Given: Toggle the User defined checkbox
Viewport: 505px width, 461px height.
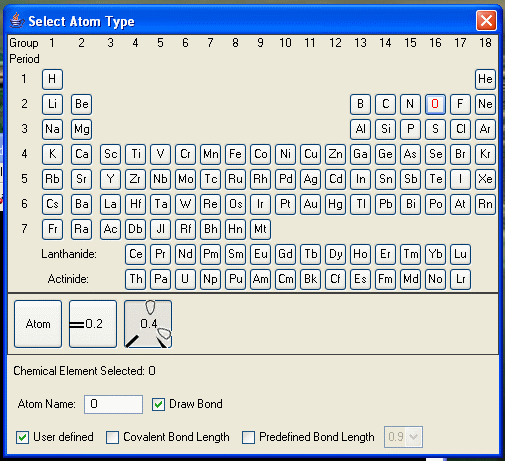Looking at the screenshot, I should [x=22, y=437].
